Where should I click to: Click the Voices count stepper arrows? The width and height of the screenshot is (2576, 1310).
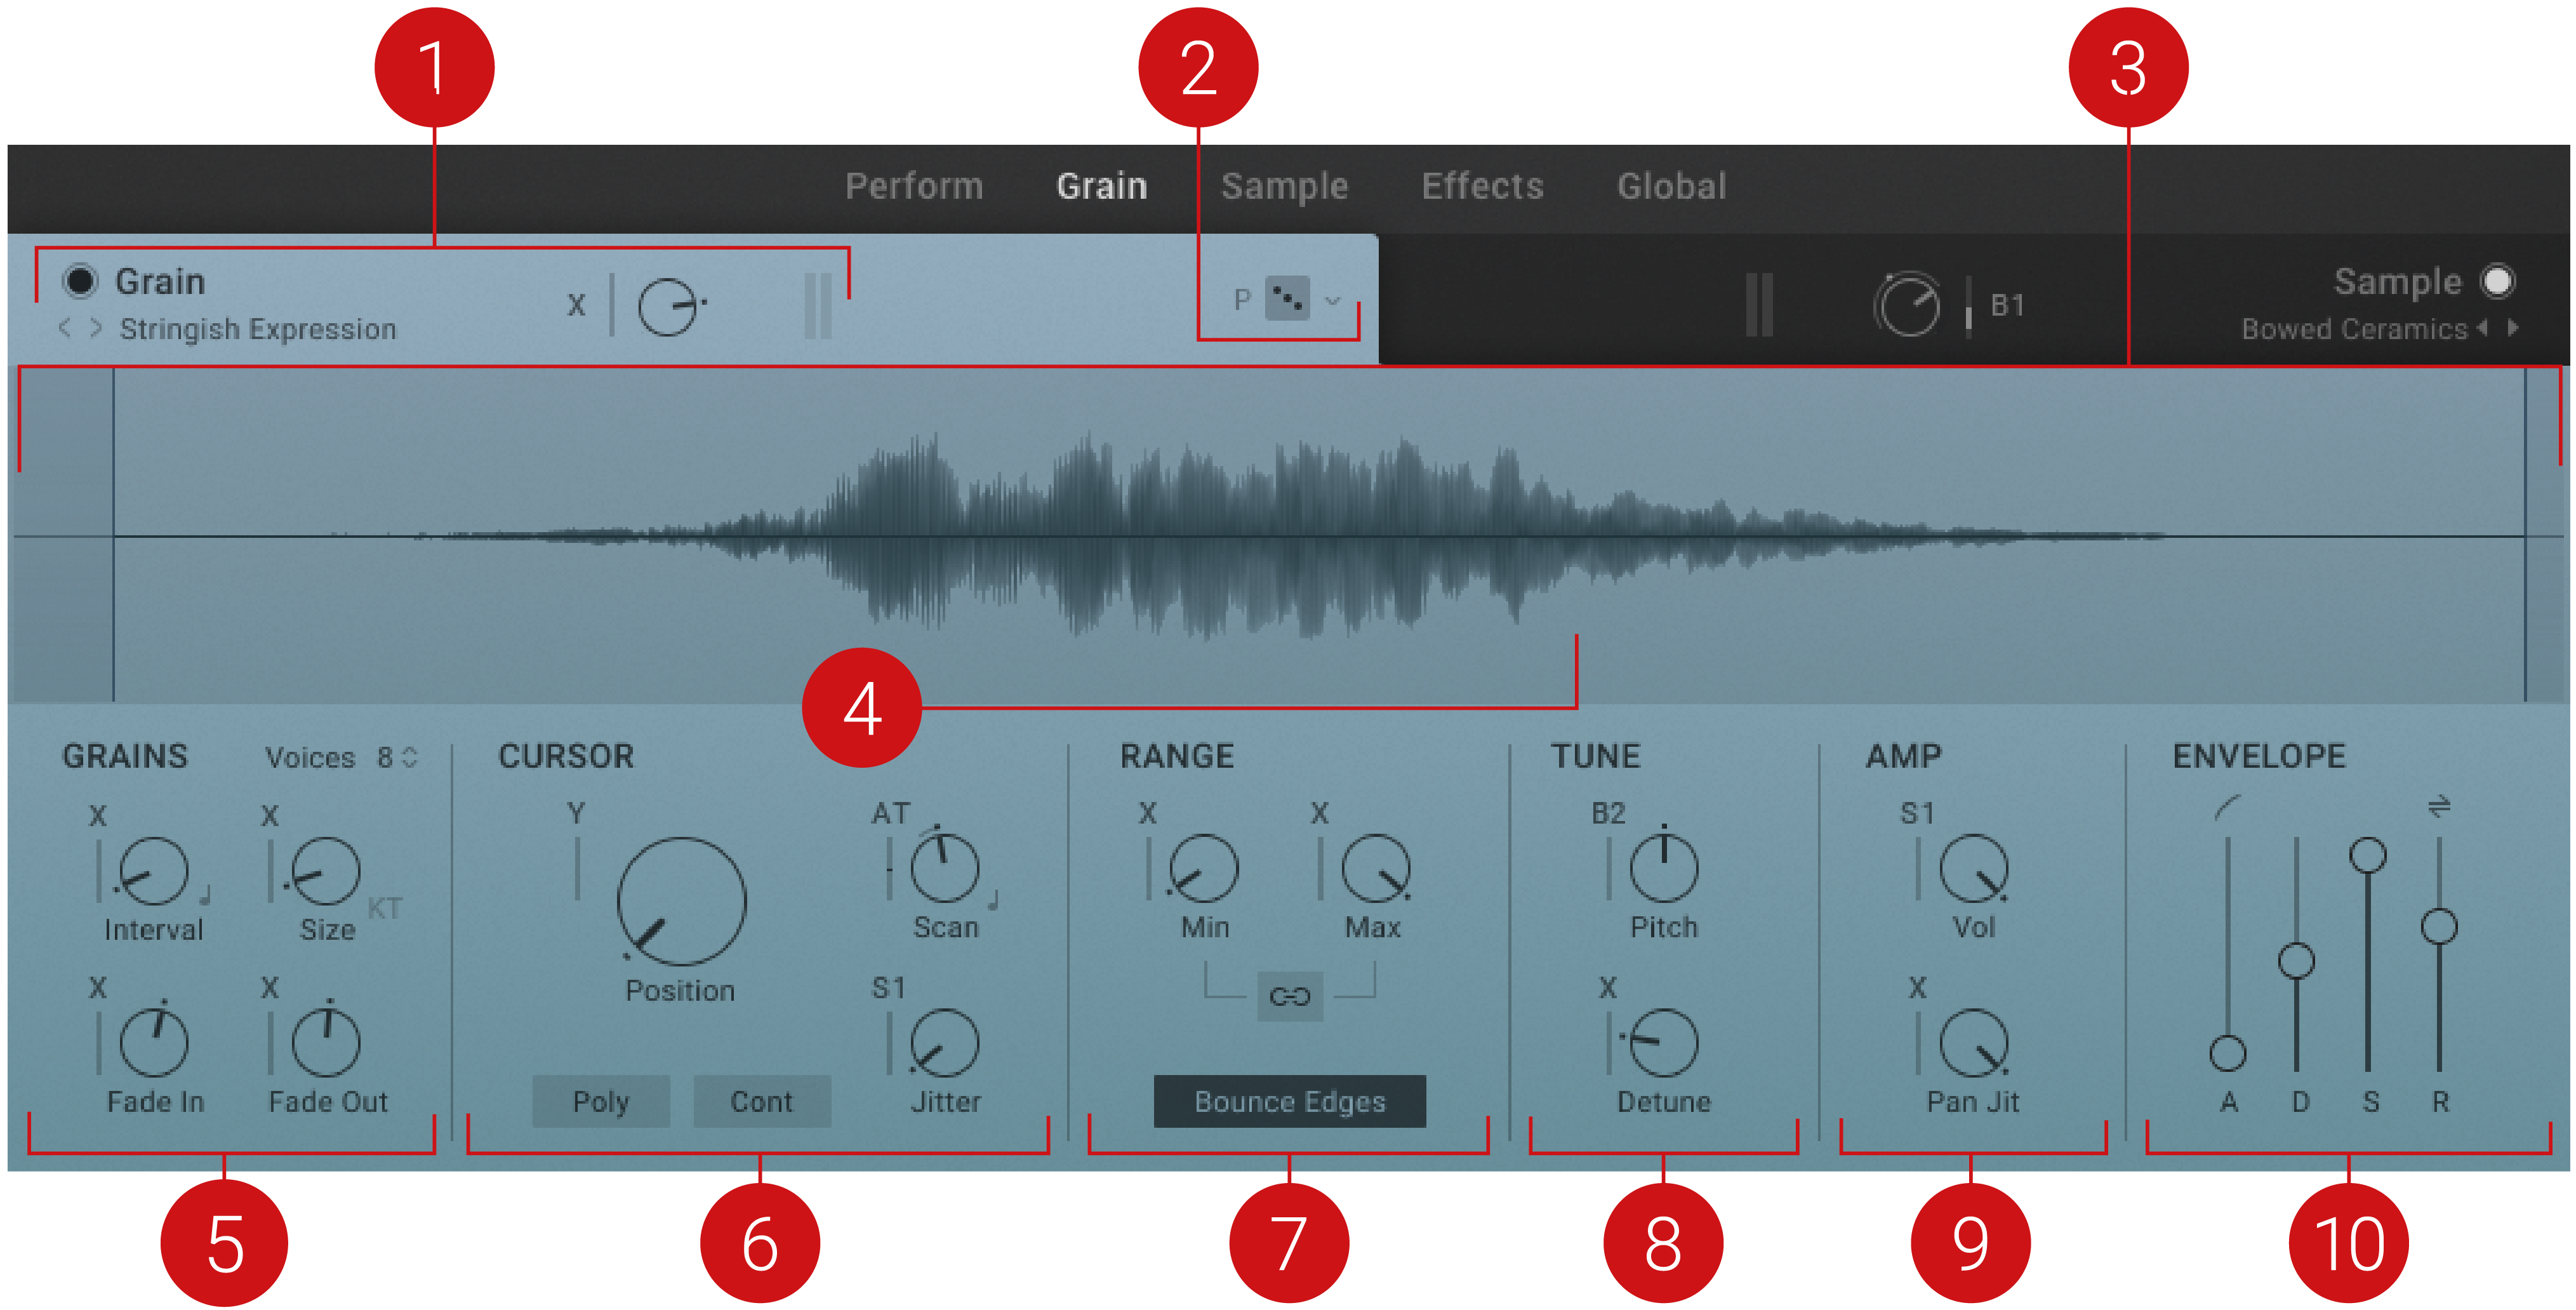(x=409, y=757)
